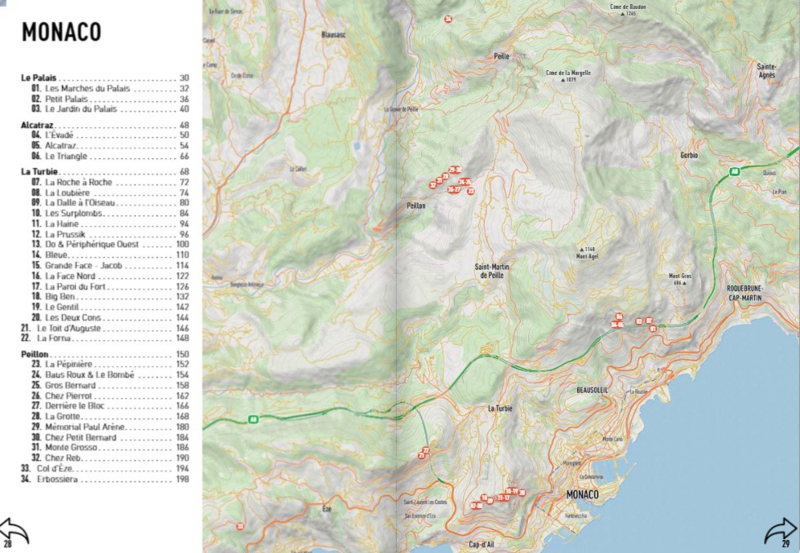Go forward with the page 29 arrow

pos(781,533)
